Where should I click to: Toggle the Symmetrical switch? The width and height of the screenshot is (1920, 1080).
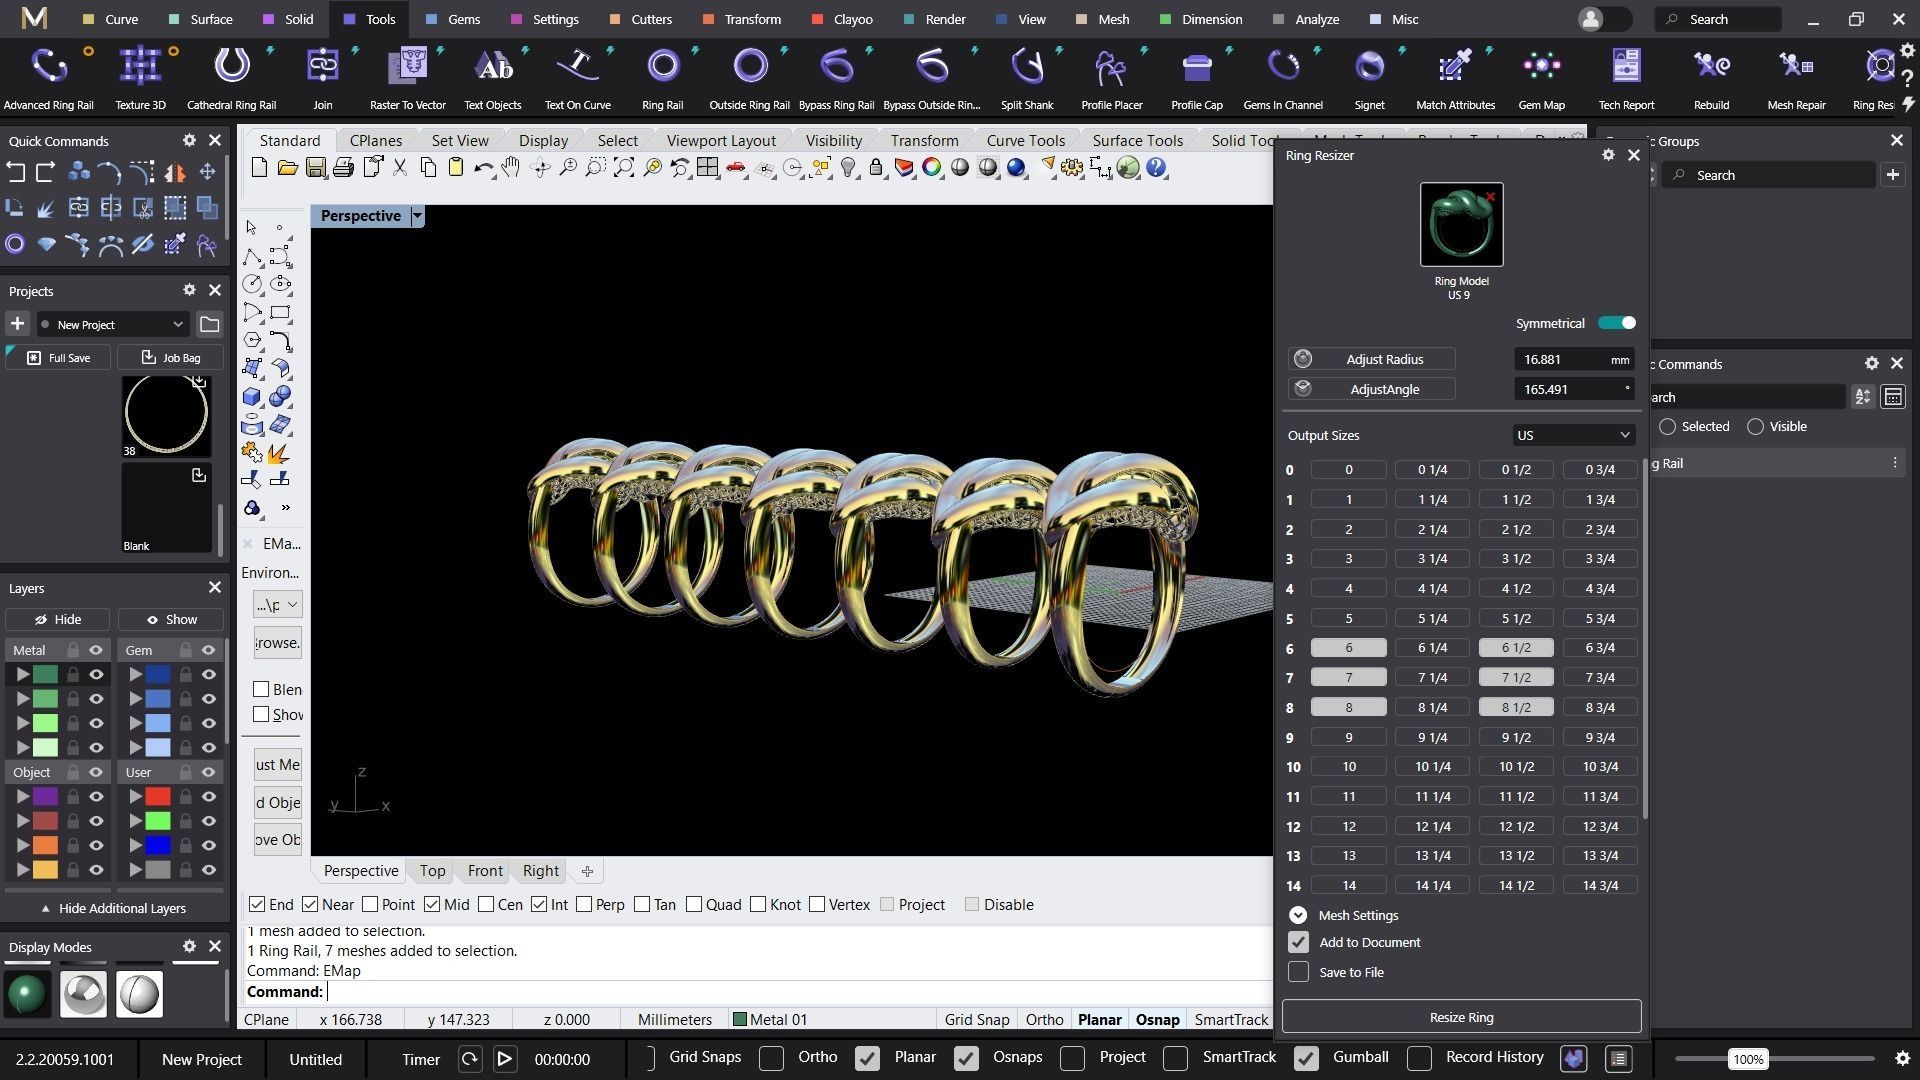pyautogui.click(x=1617, y=323)
